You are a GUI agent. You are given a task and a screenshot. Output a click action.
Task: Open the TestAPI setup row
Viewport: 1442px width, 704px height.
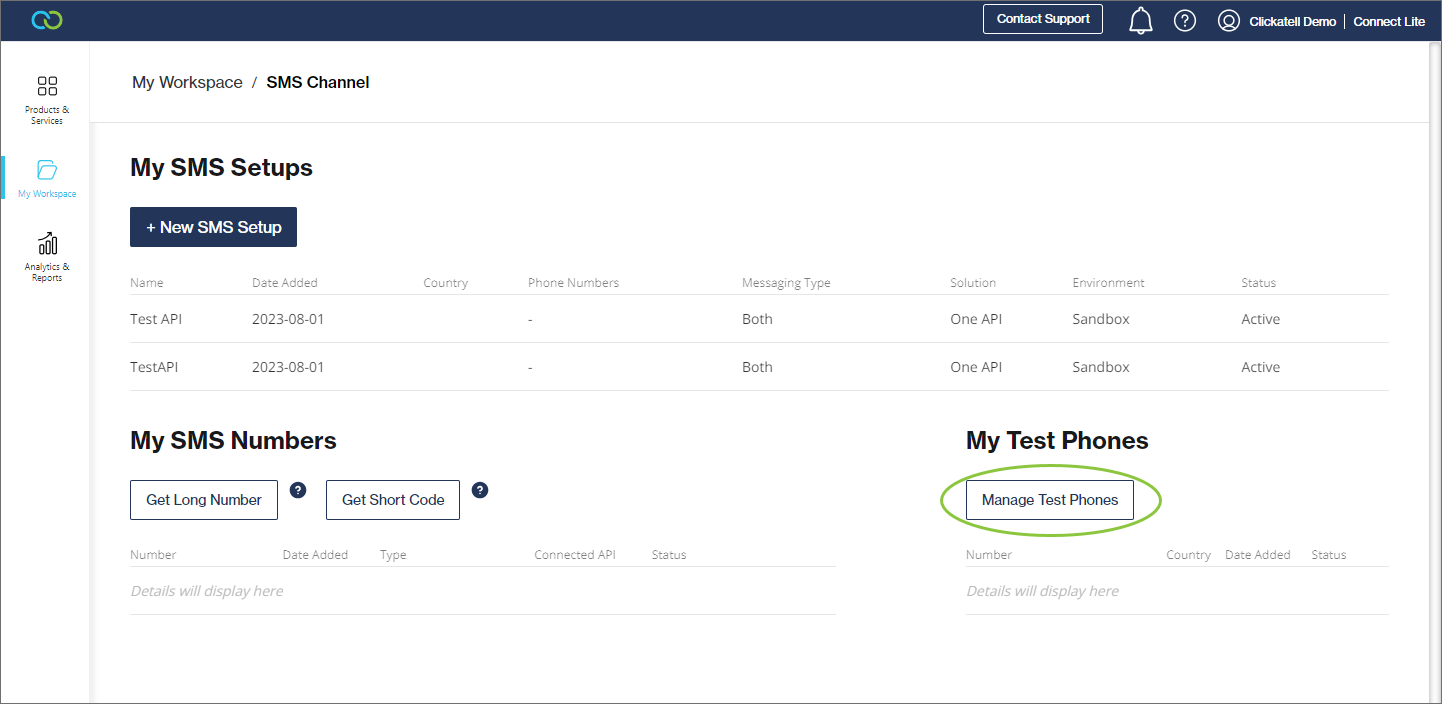click(x=153, y=367)
